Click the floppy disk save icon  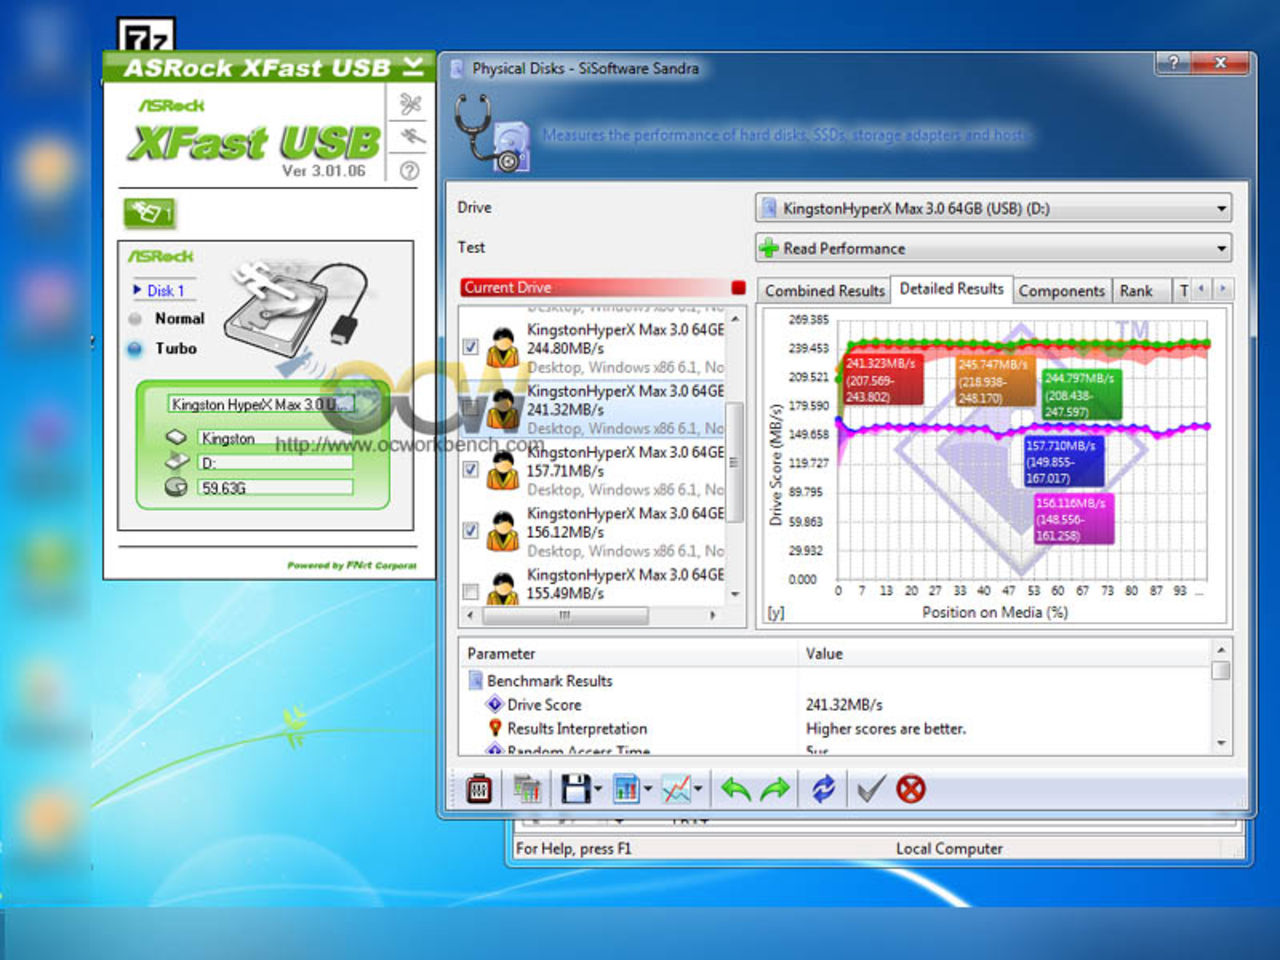(576, 789)
